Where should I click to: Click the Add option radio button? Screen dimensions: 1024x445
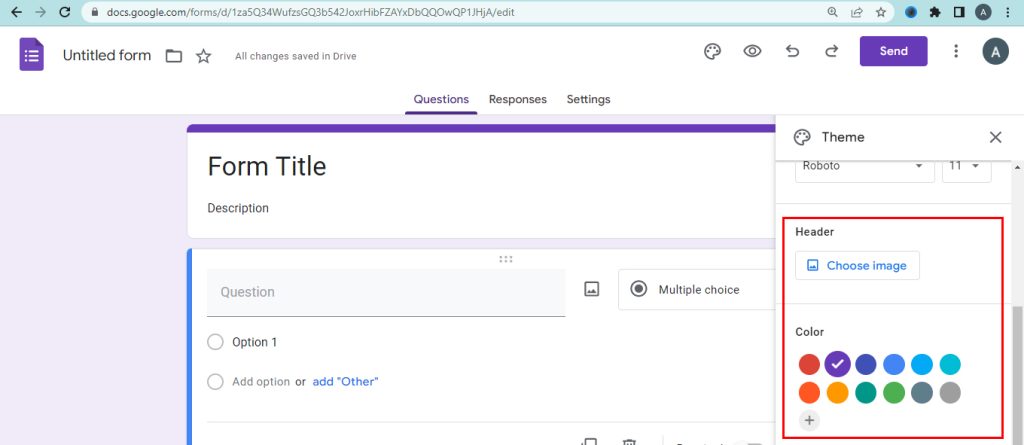click(215, 382)
